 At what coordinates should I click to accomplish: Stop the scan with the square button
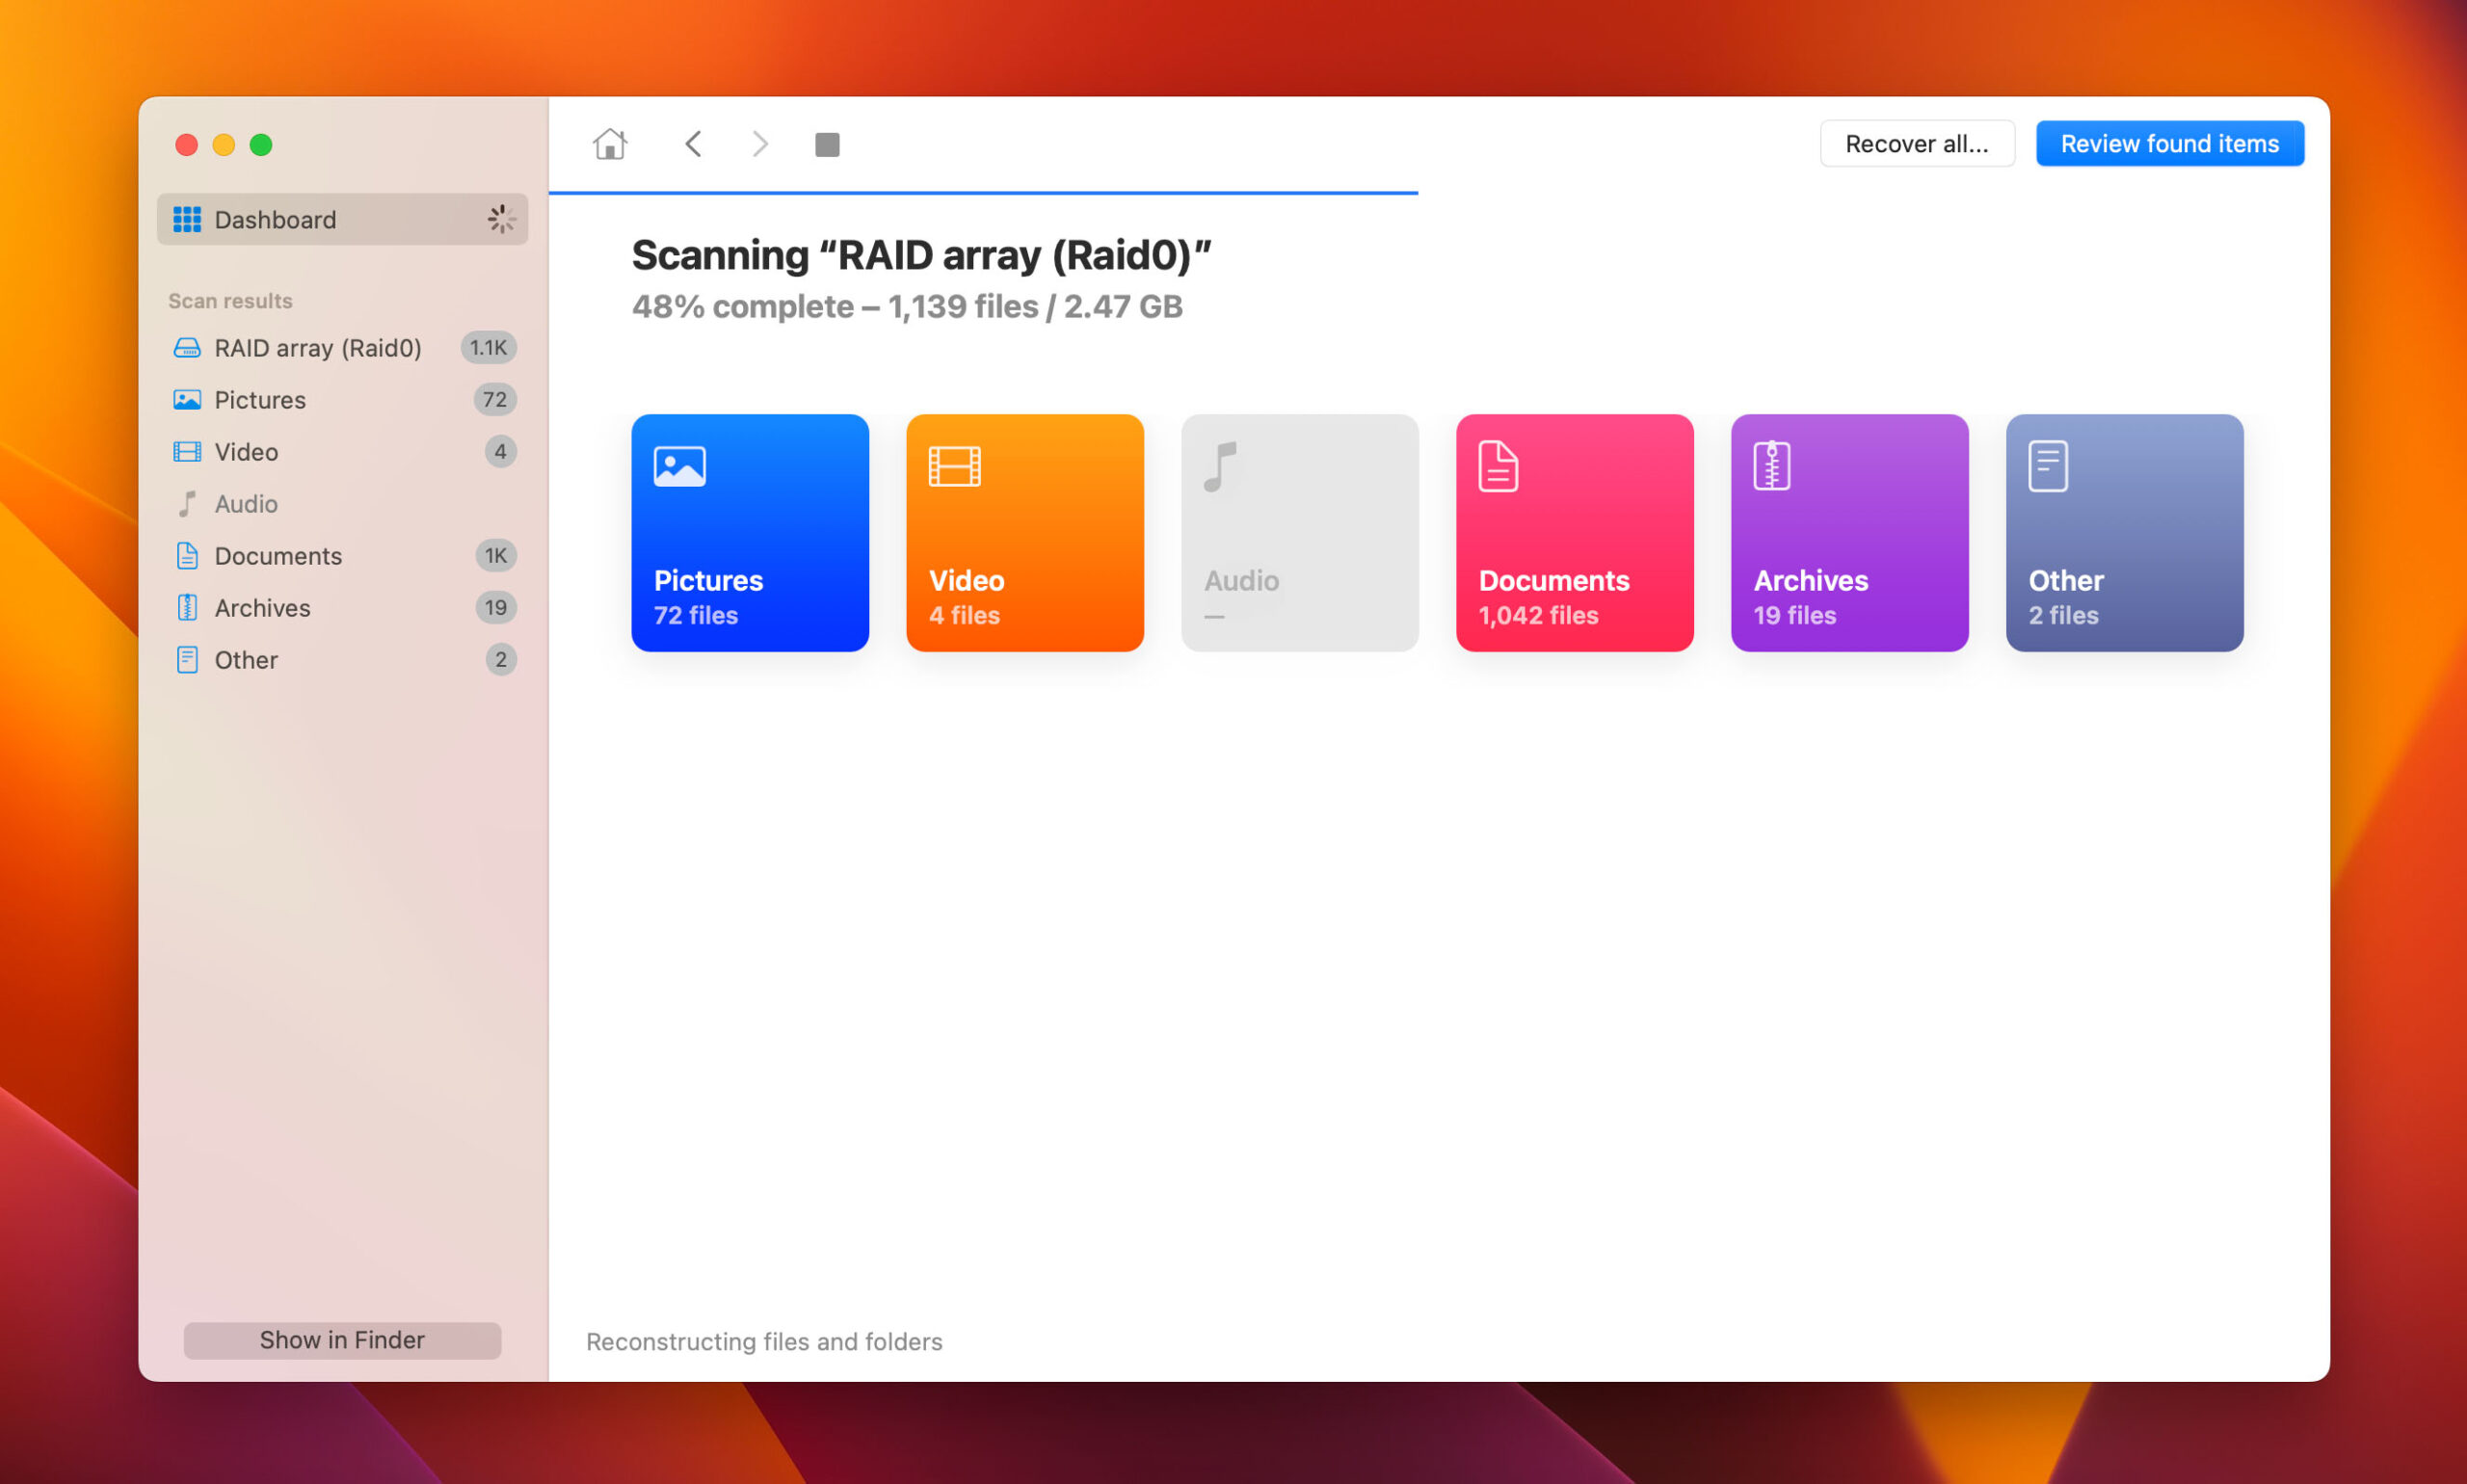click(827, 144)
